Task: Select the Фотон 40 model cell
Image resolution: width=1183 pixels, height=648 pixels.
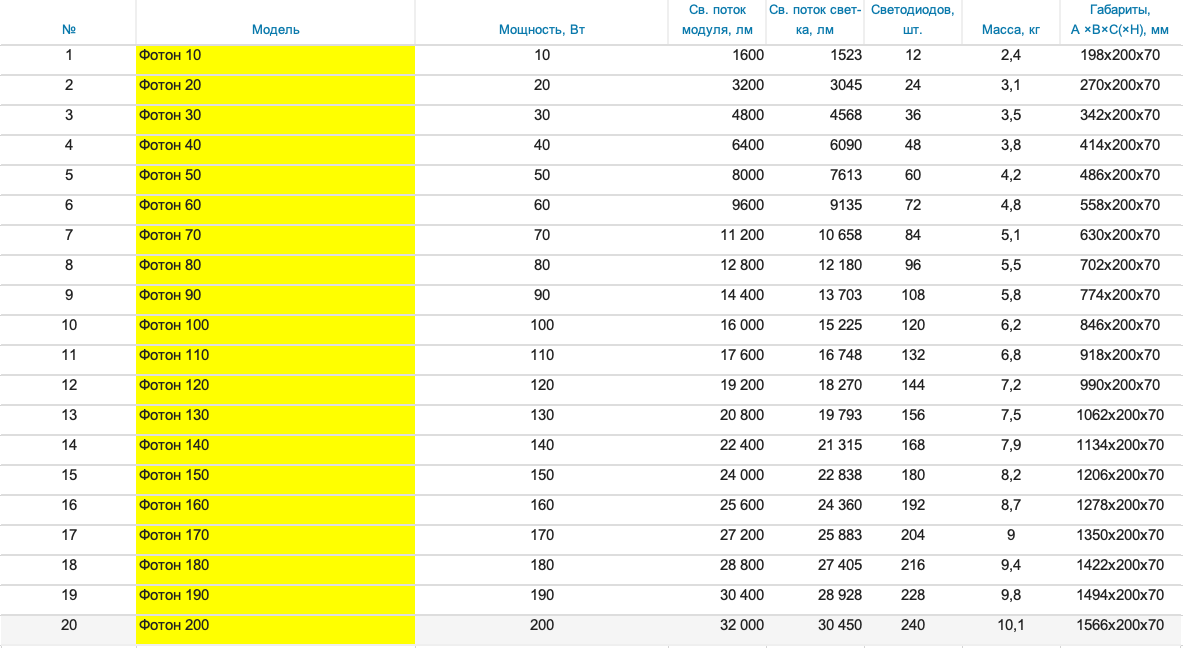Action: [x=275, y=150]
